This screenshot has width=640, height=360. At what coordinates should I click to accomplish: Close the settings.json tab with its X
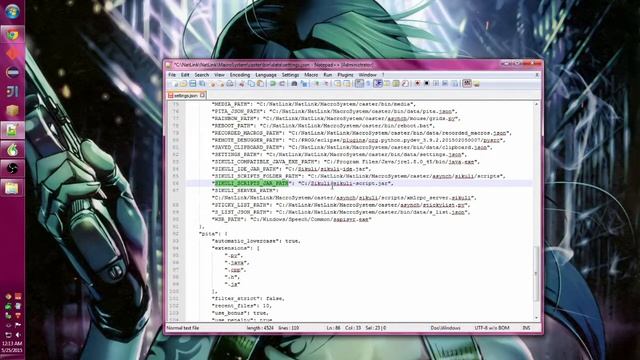point(202,95)
